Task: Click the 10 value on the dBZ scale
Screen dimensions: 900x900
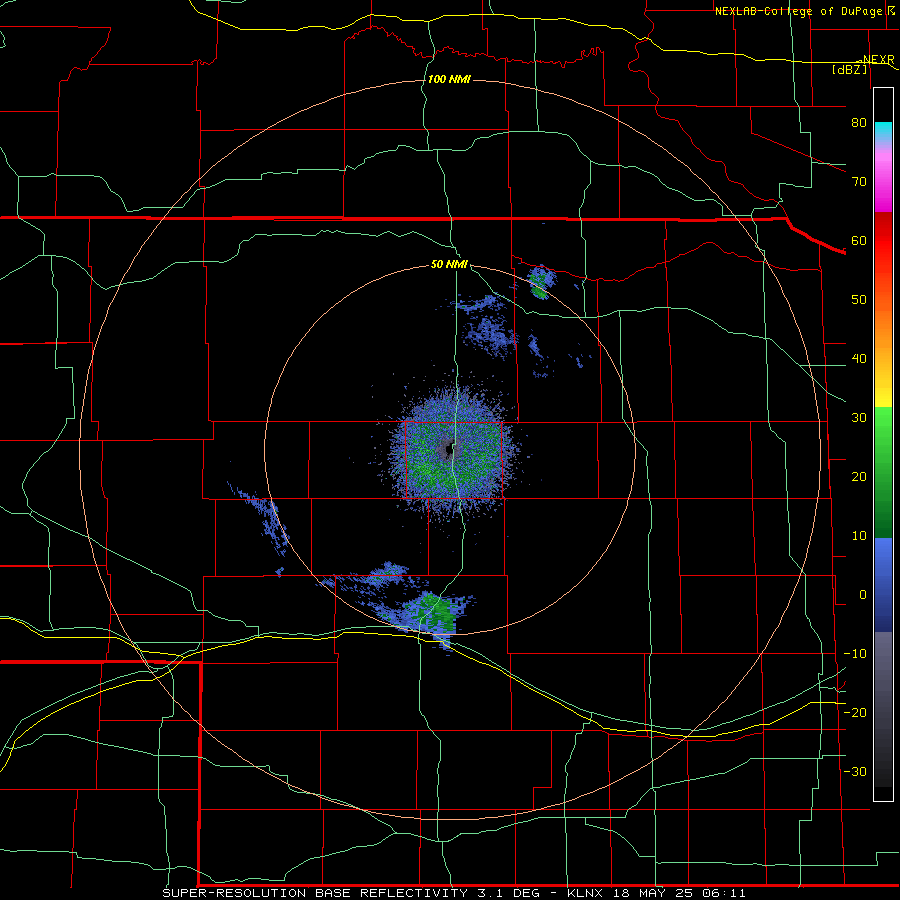Action: (859, 536)
